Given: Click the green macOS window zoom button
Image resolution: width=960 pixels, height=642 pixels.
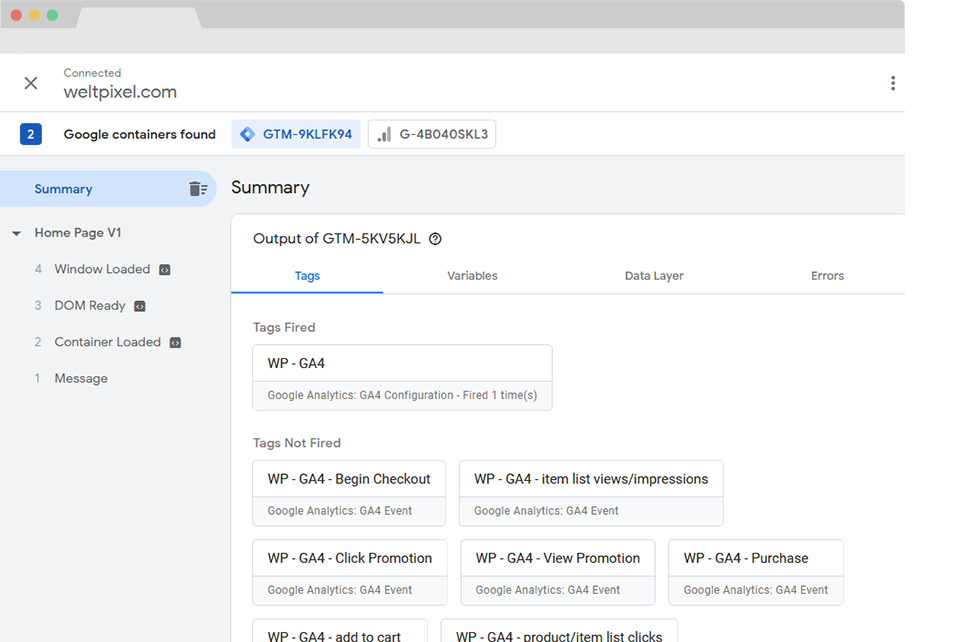Looking at the screenshot, I should click(x=52, y=15).
